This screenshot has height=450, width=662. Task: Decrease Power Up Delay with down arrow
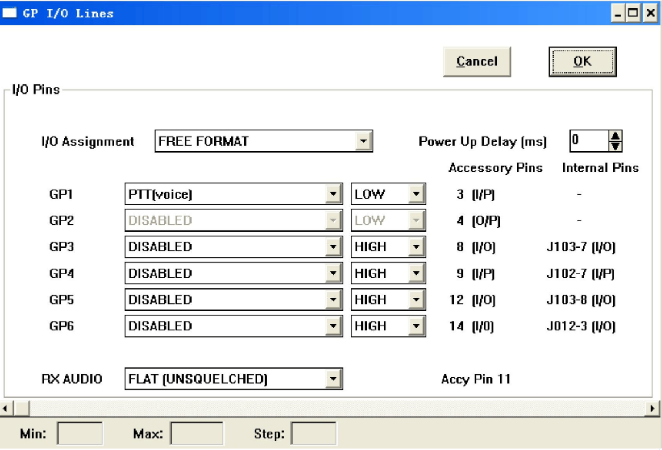(x=615, y=146)
